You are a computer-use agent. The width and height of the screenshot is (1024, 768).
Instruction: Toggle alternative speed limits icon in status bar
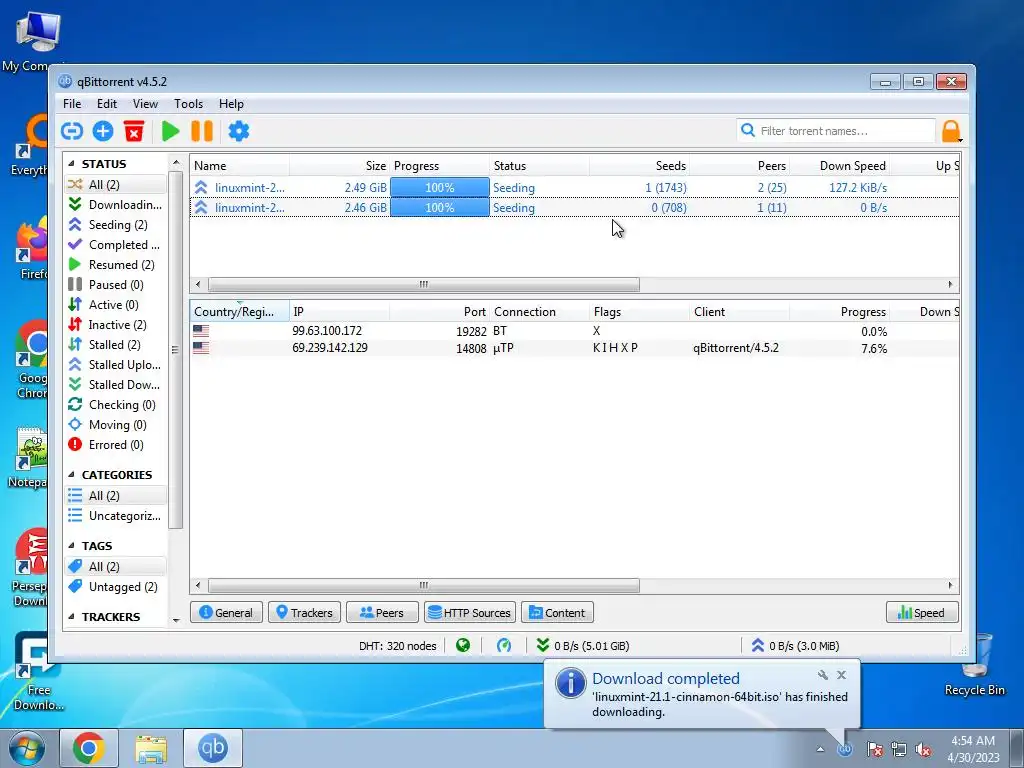pos(504,646)
